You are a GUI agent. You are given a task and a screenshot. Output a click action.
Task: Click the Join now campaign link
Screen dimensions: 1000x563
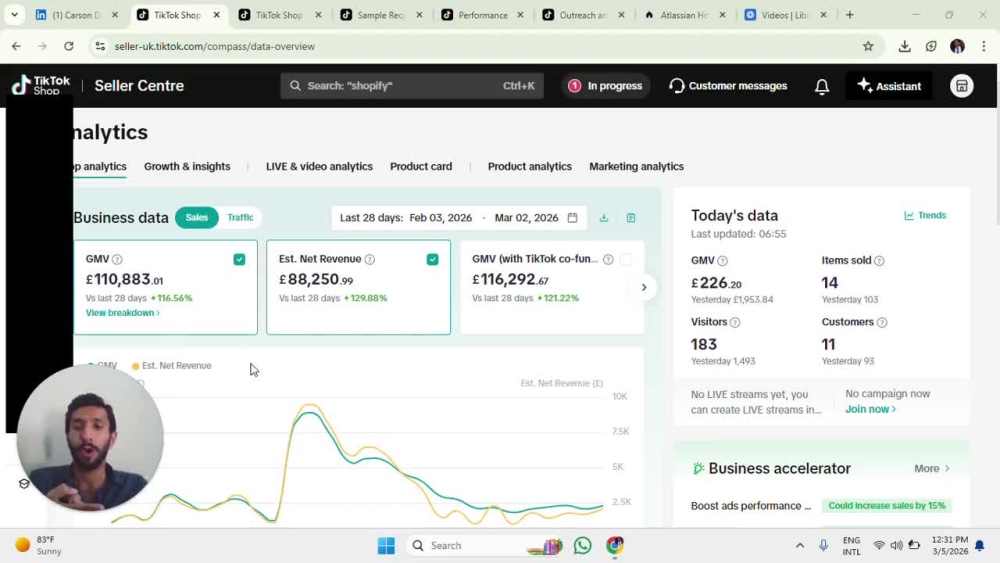(871, 409)
